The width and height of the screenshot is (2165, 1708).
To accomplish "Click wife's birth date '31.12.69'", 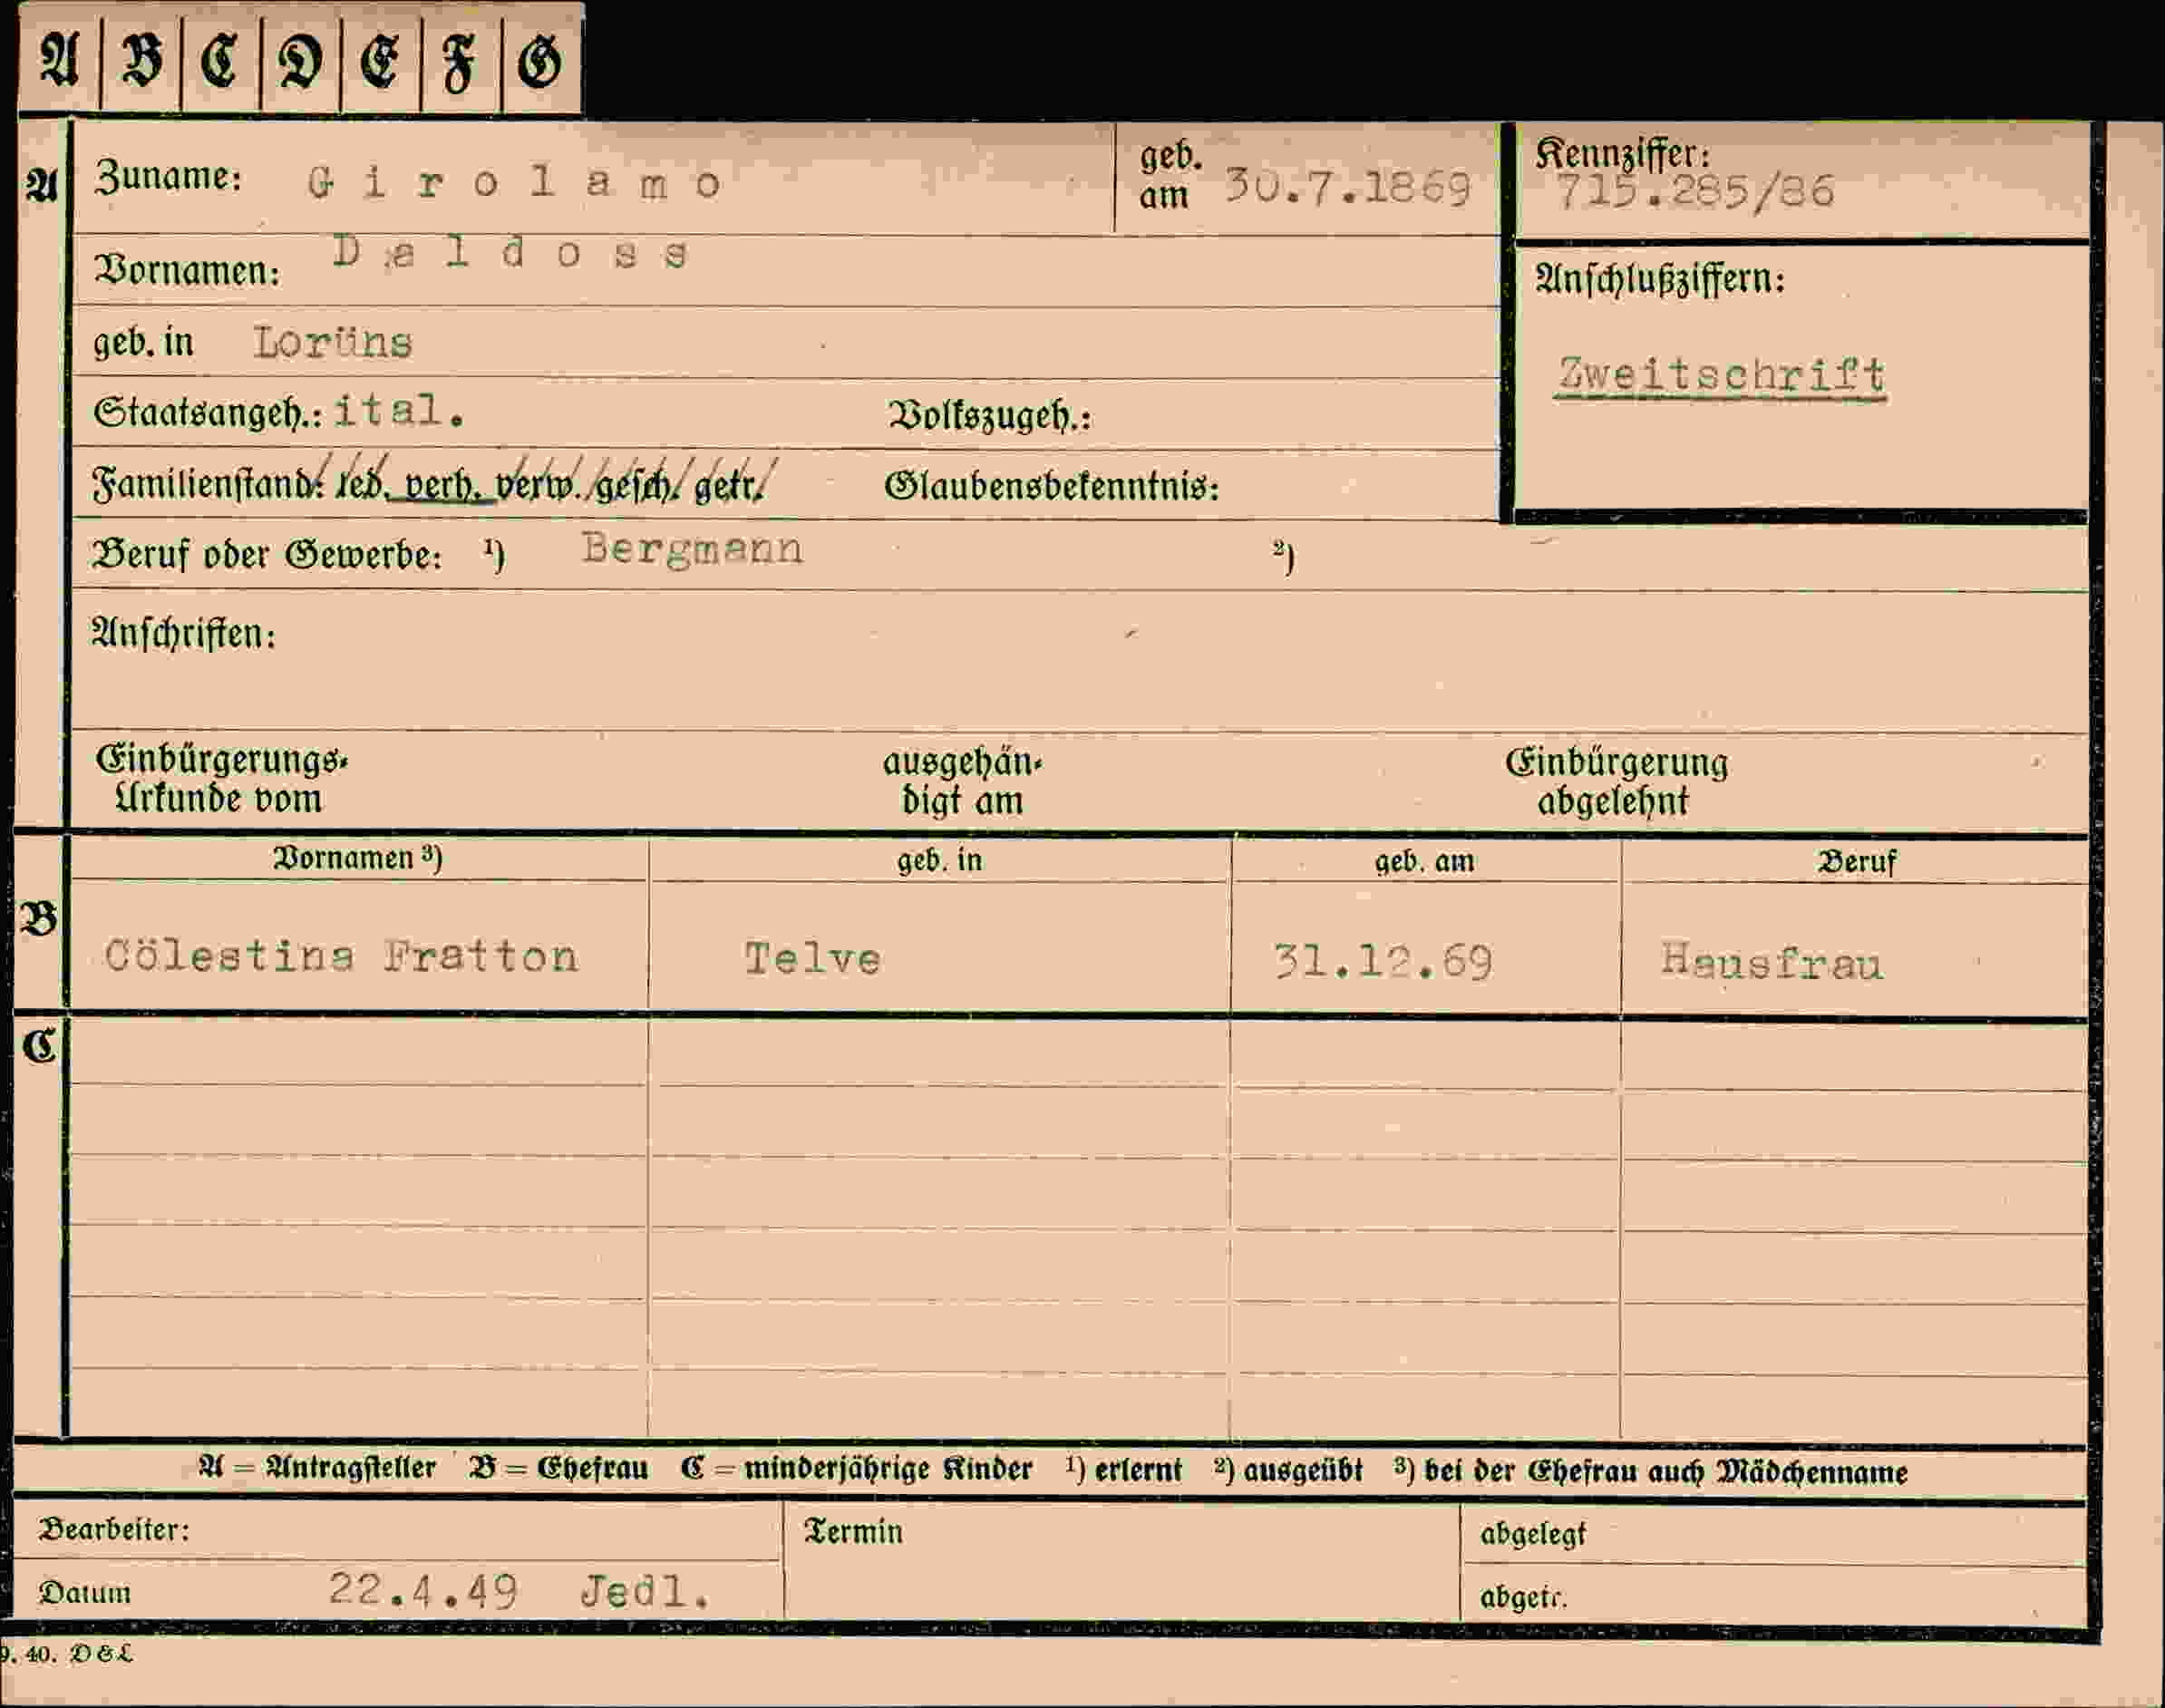I will [x=1383, y=963].
